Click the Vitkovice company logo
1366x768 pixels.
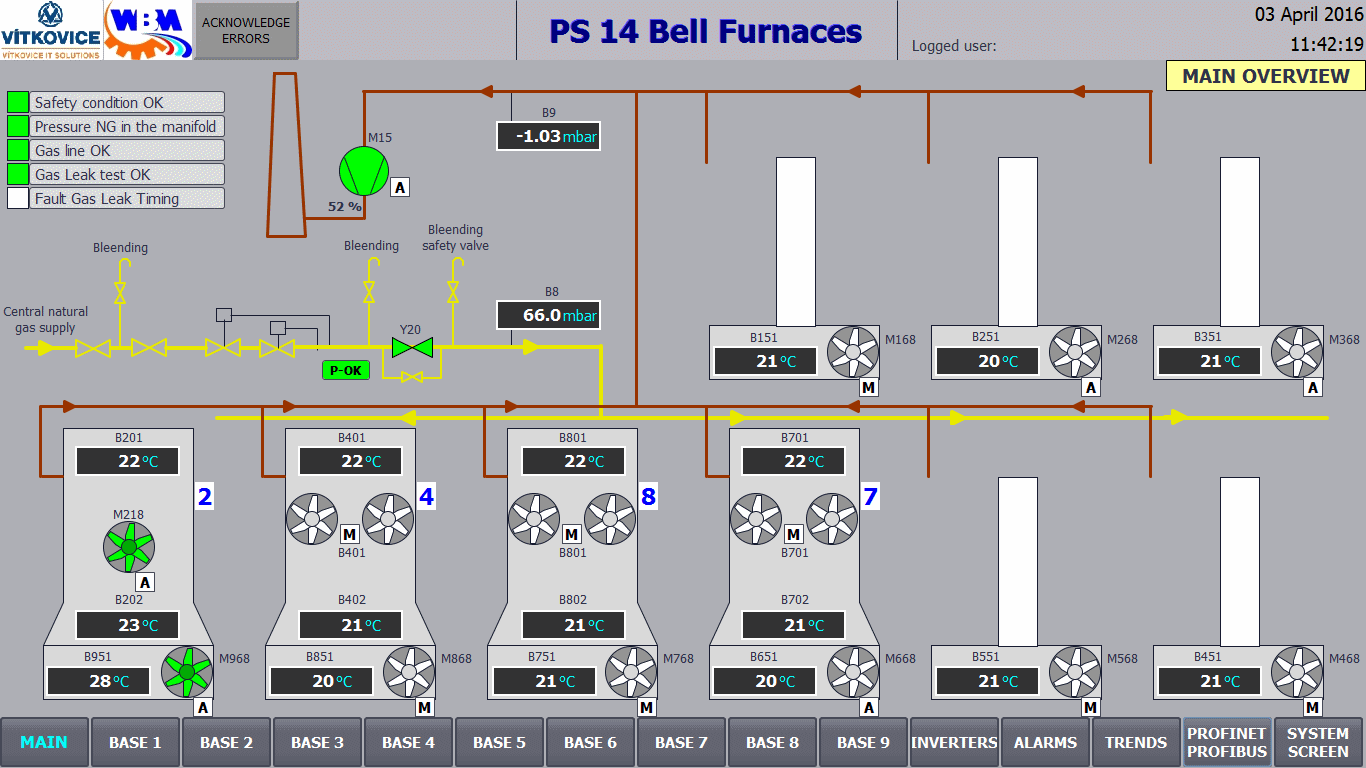(50, 30)
